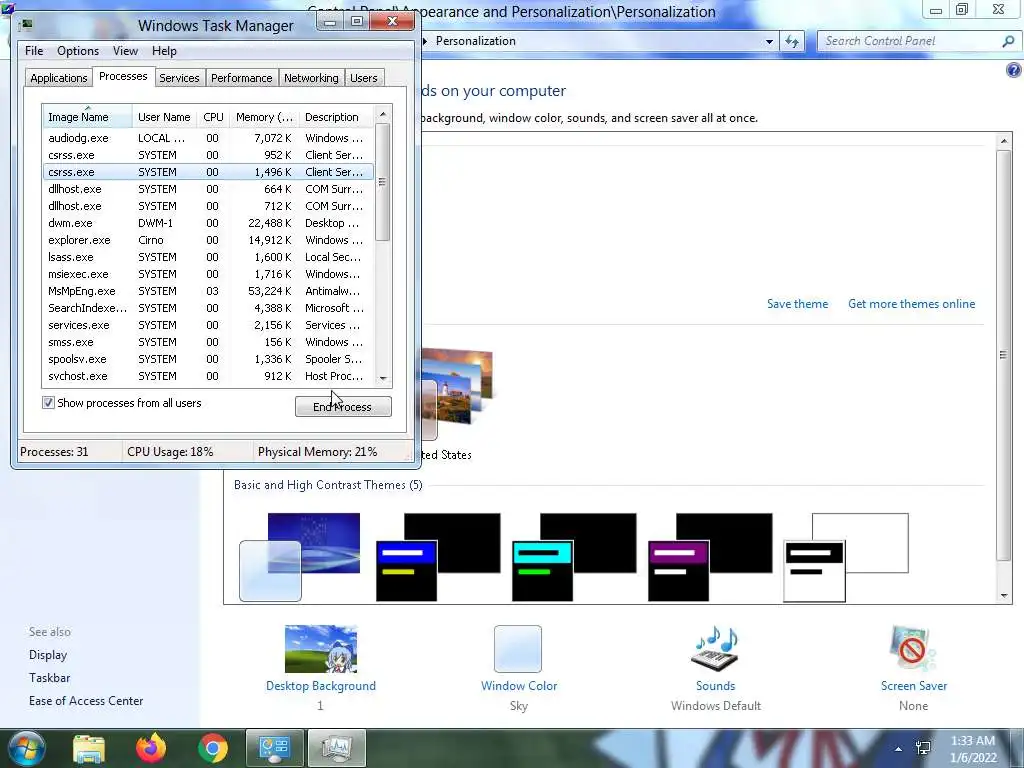The width and height of the screenshot is (1024, 768).
Task: Select the dwm.exe process row
Action: point(208,223)
